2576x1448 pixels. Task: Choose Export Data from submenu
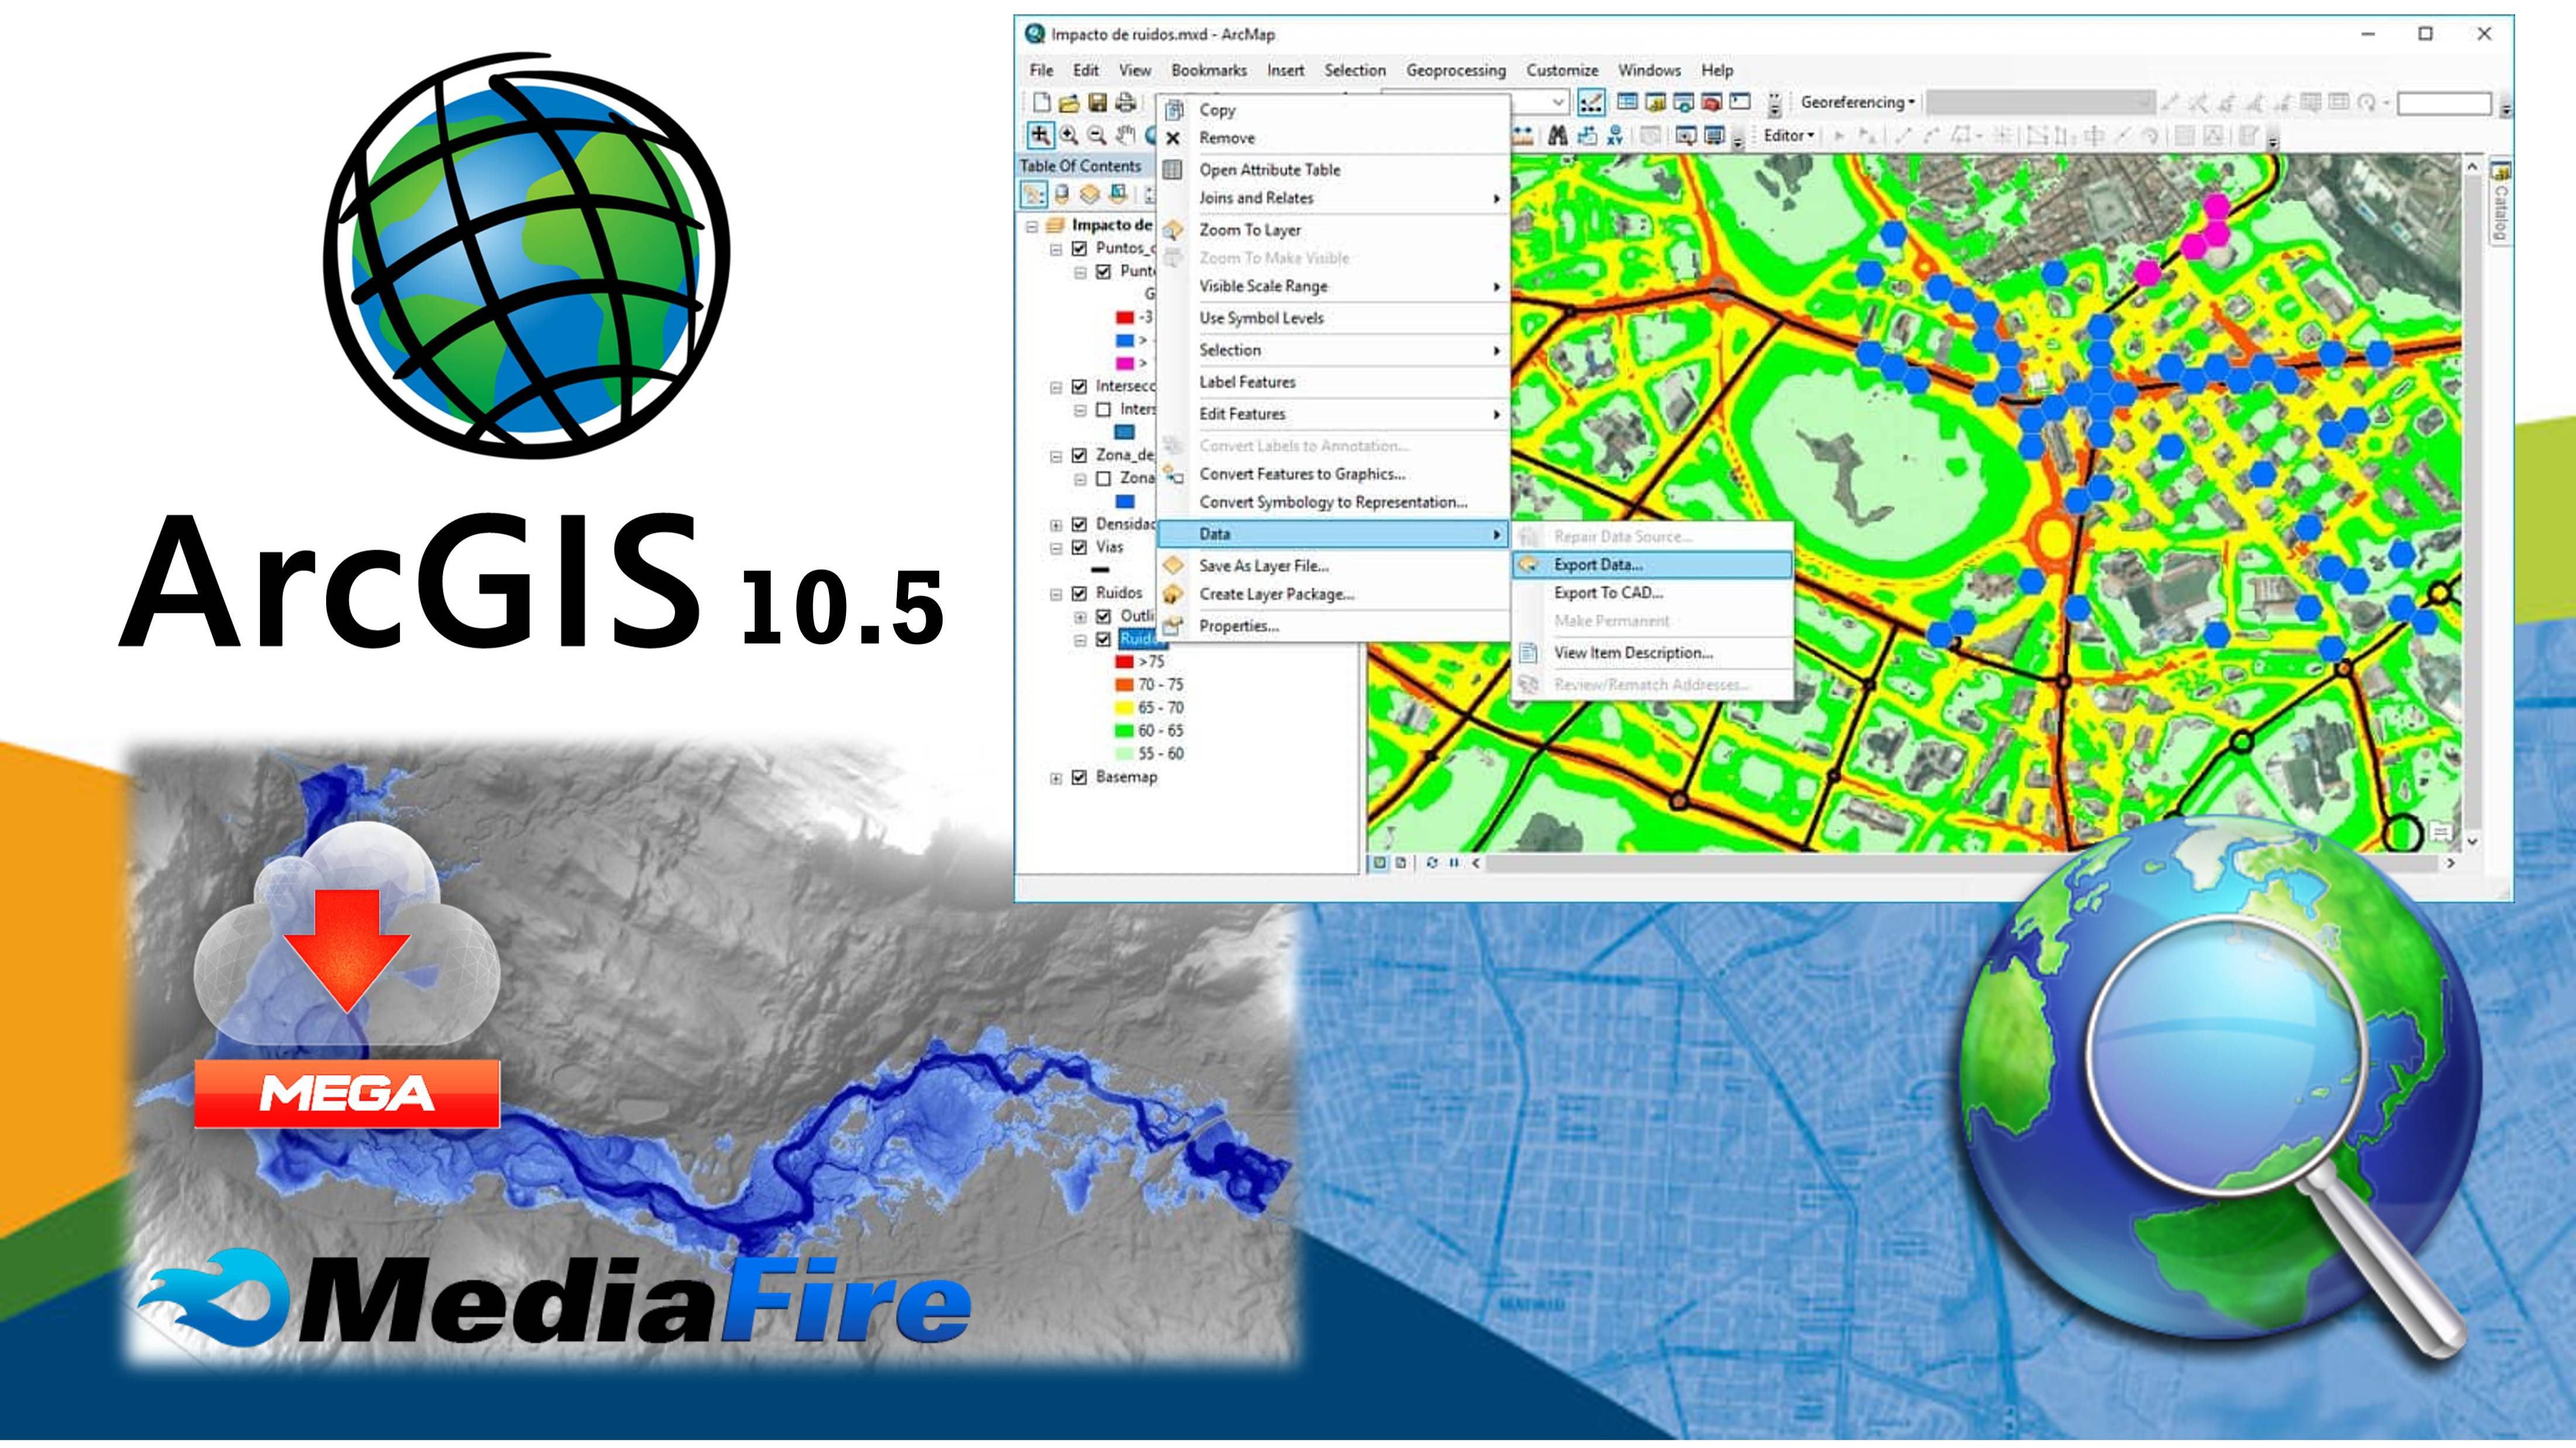click(1597, 565)
